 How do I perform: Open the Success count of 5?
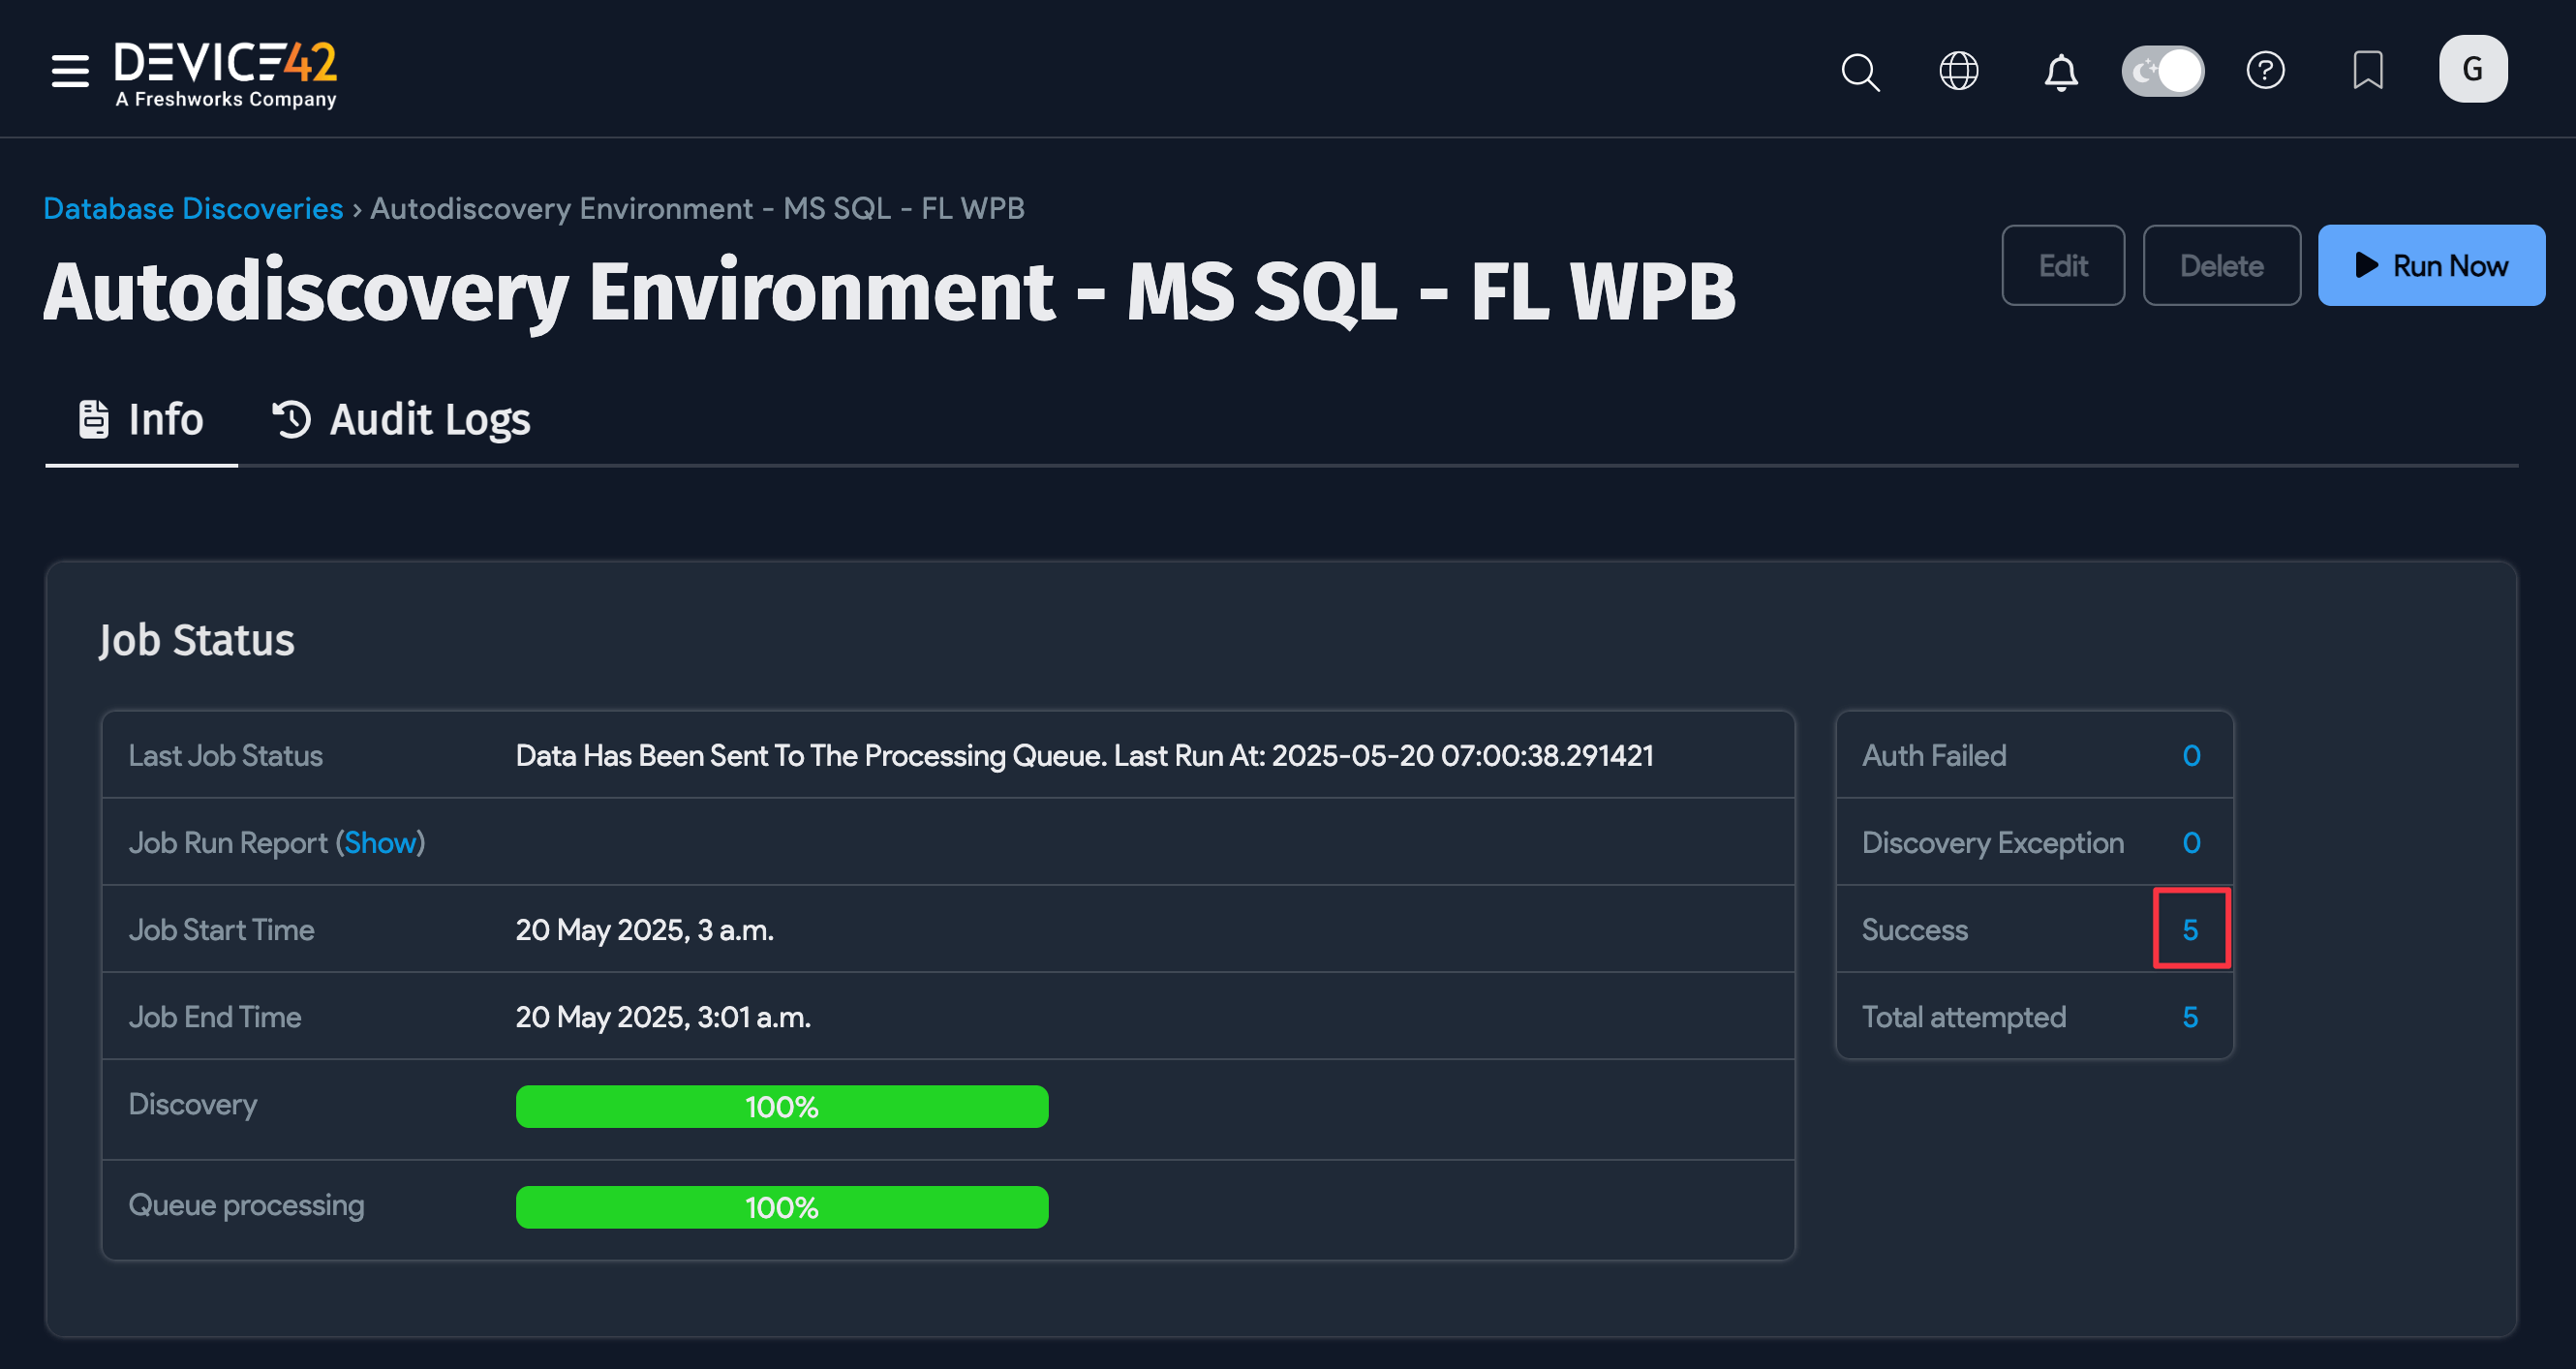coord(2189,930)
